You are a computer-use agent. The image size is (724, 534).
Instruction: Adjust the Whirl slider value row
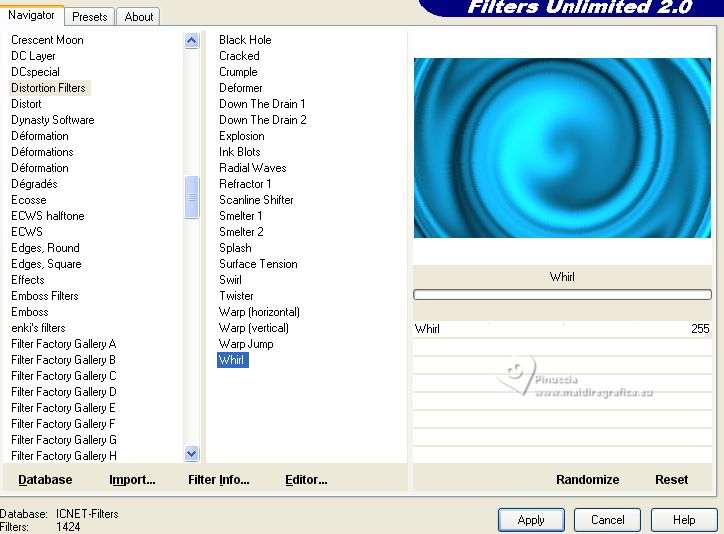click(x=562, y=329)
